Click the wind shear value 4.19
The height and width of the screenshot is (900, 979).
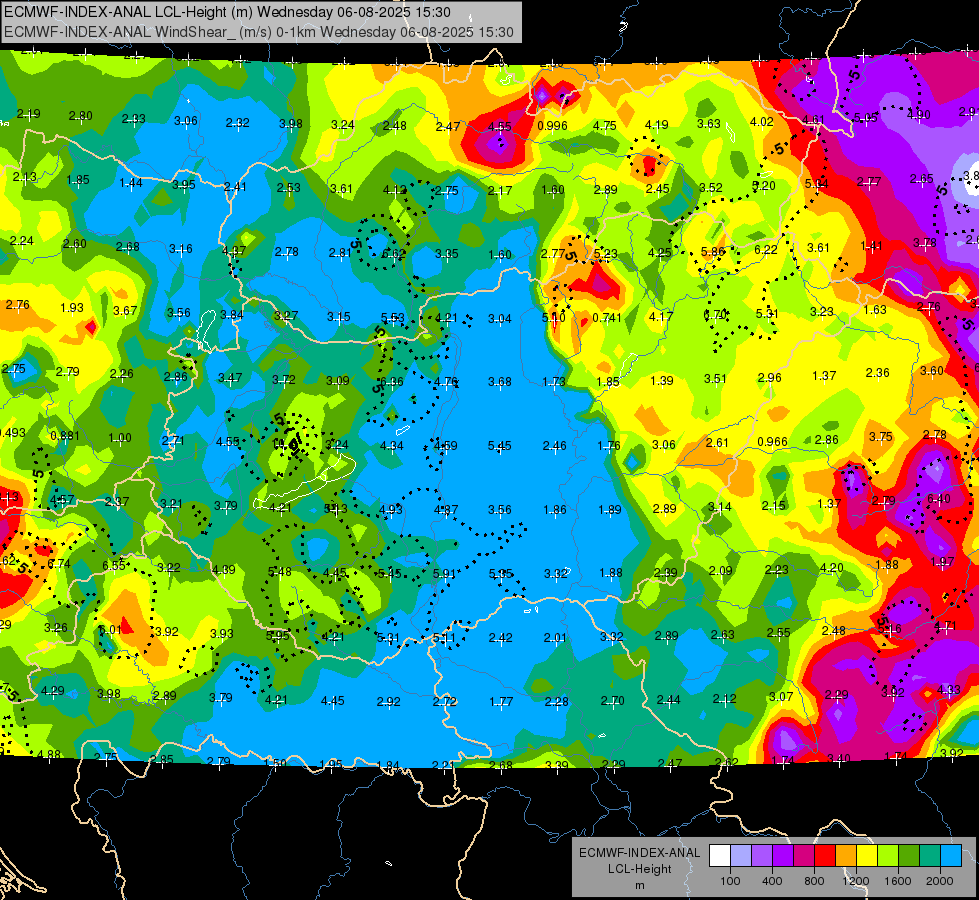(x=657, y=124)
